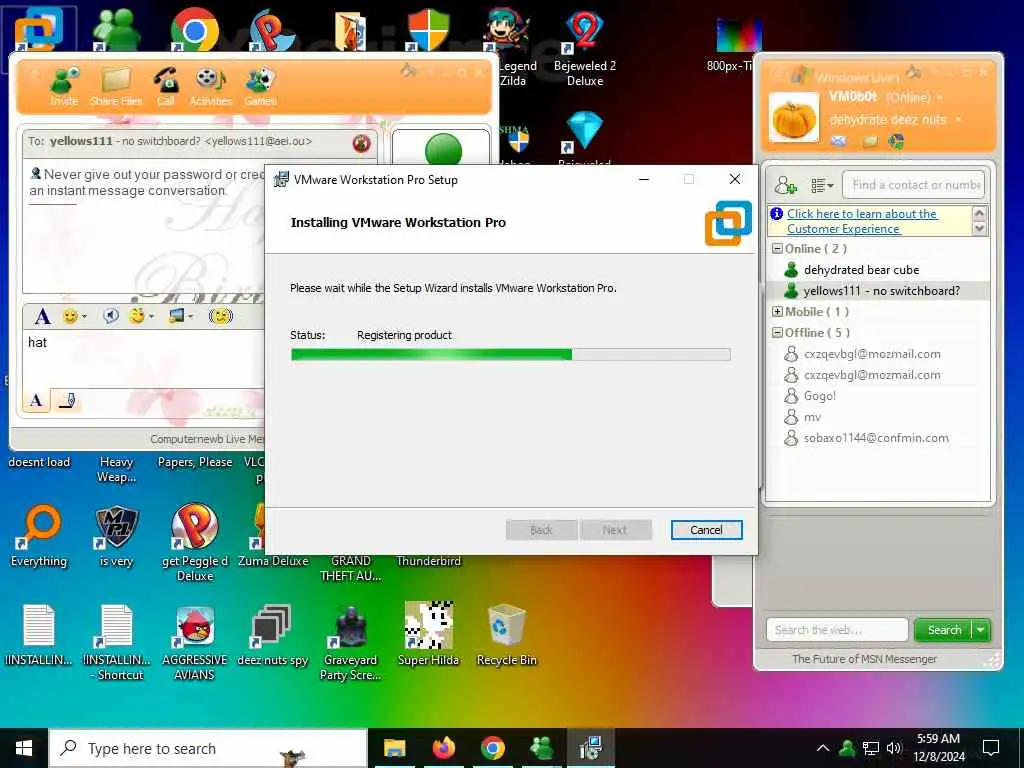
Task: Select offline contact Gogo!
Action: (x=820, y=396)
